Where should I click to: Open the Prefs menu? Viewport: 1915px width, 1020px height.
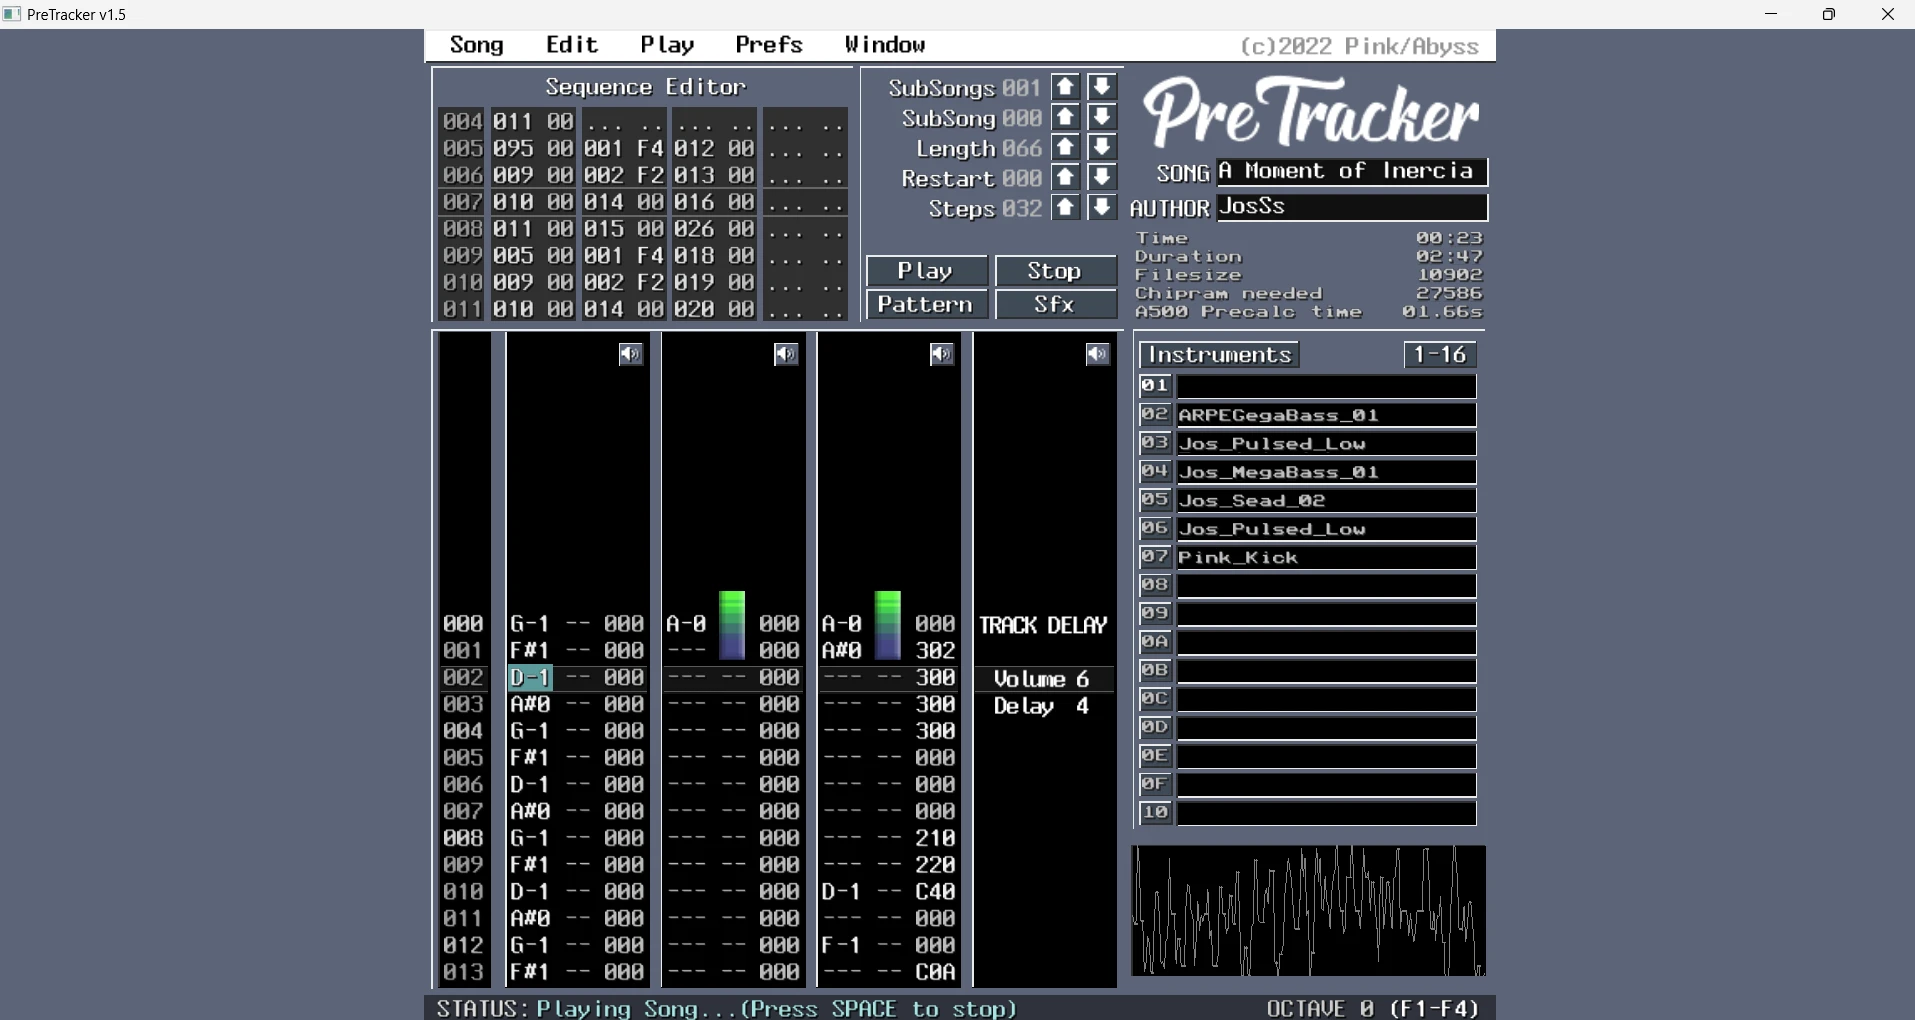click(768, 45)
